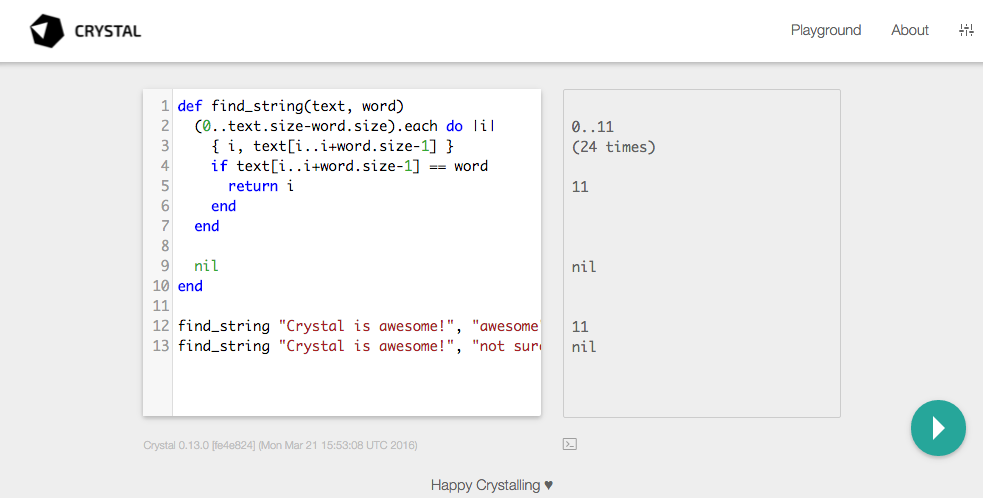Click the terminal output icon below the results
This screenshot has height=498, width=983.
coord(570,444)
